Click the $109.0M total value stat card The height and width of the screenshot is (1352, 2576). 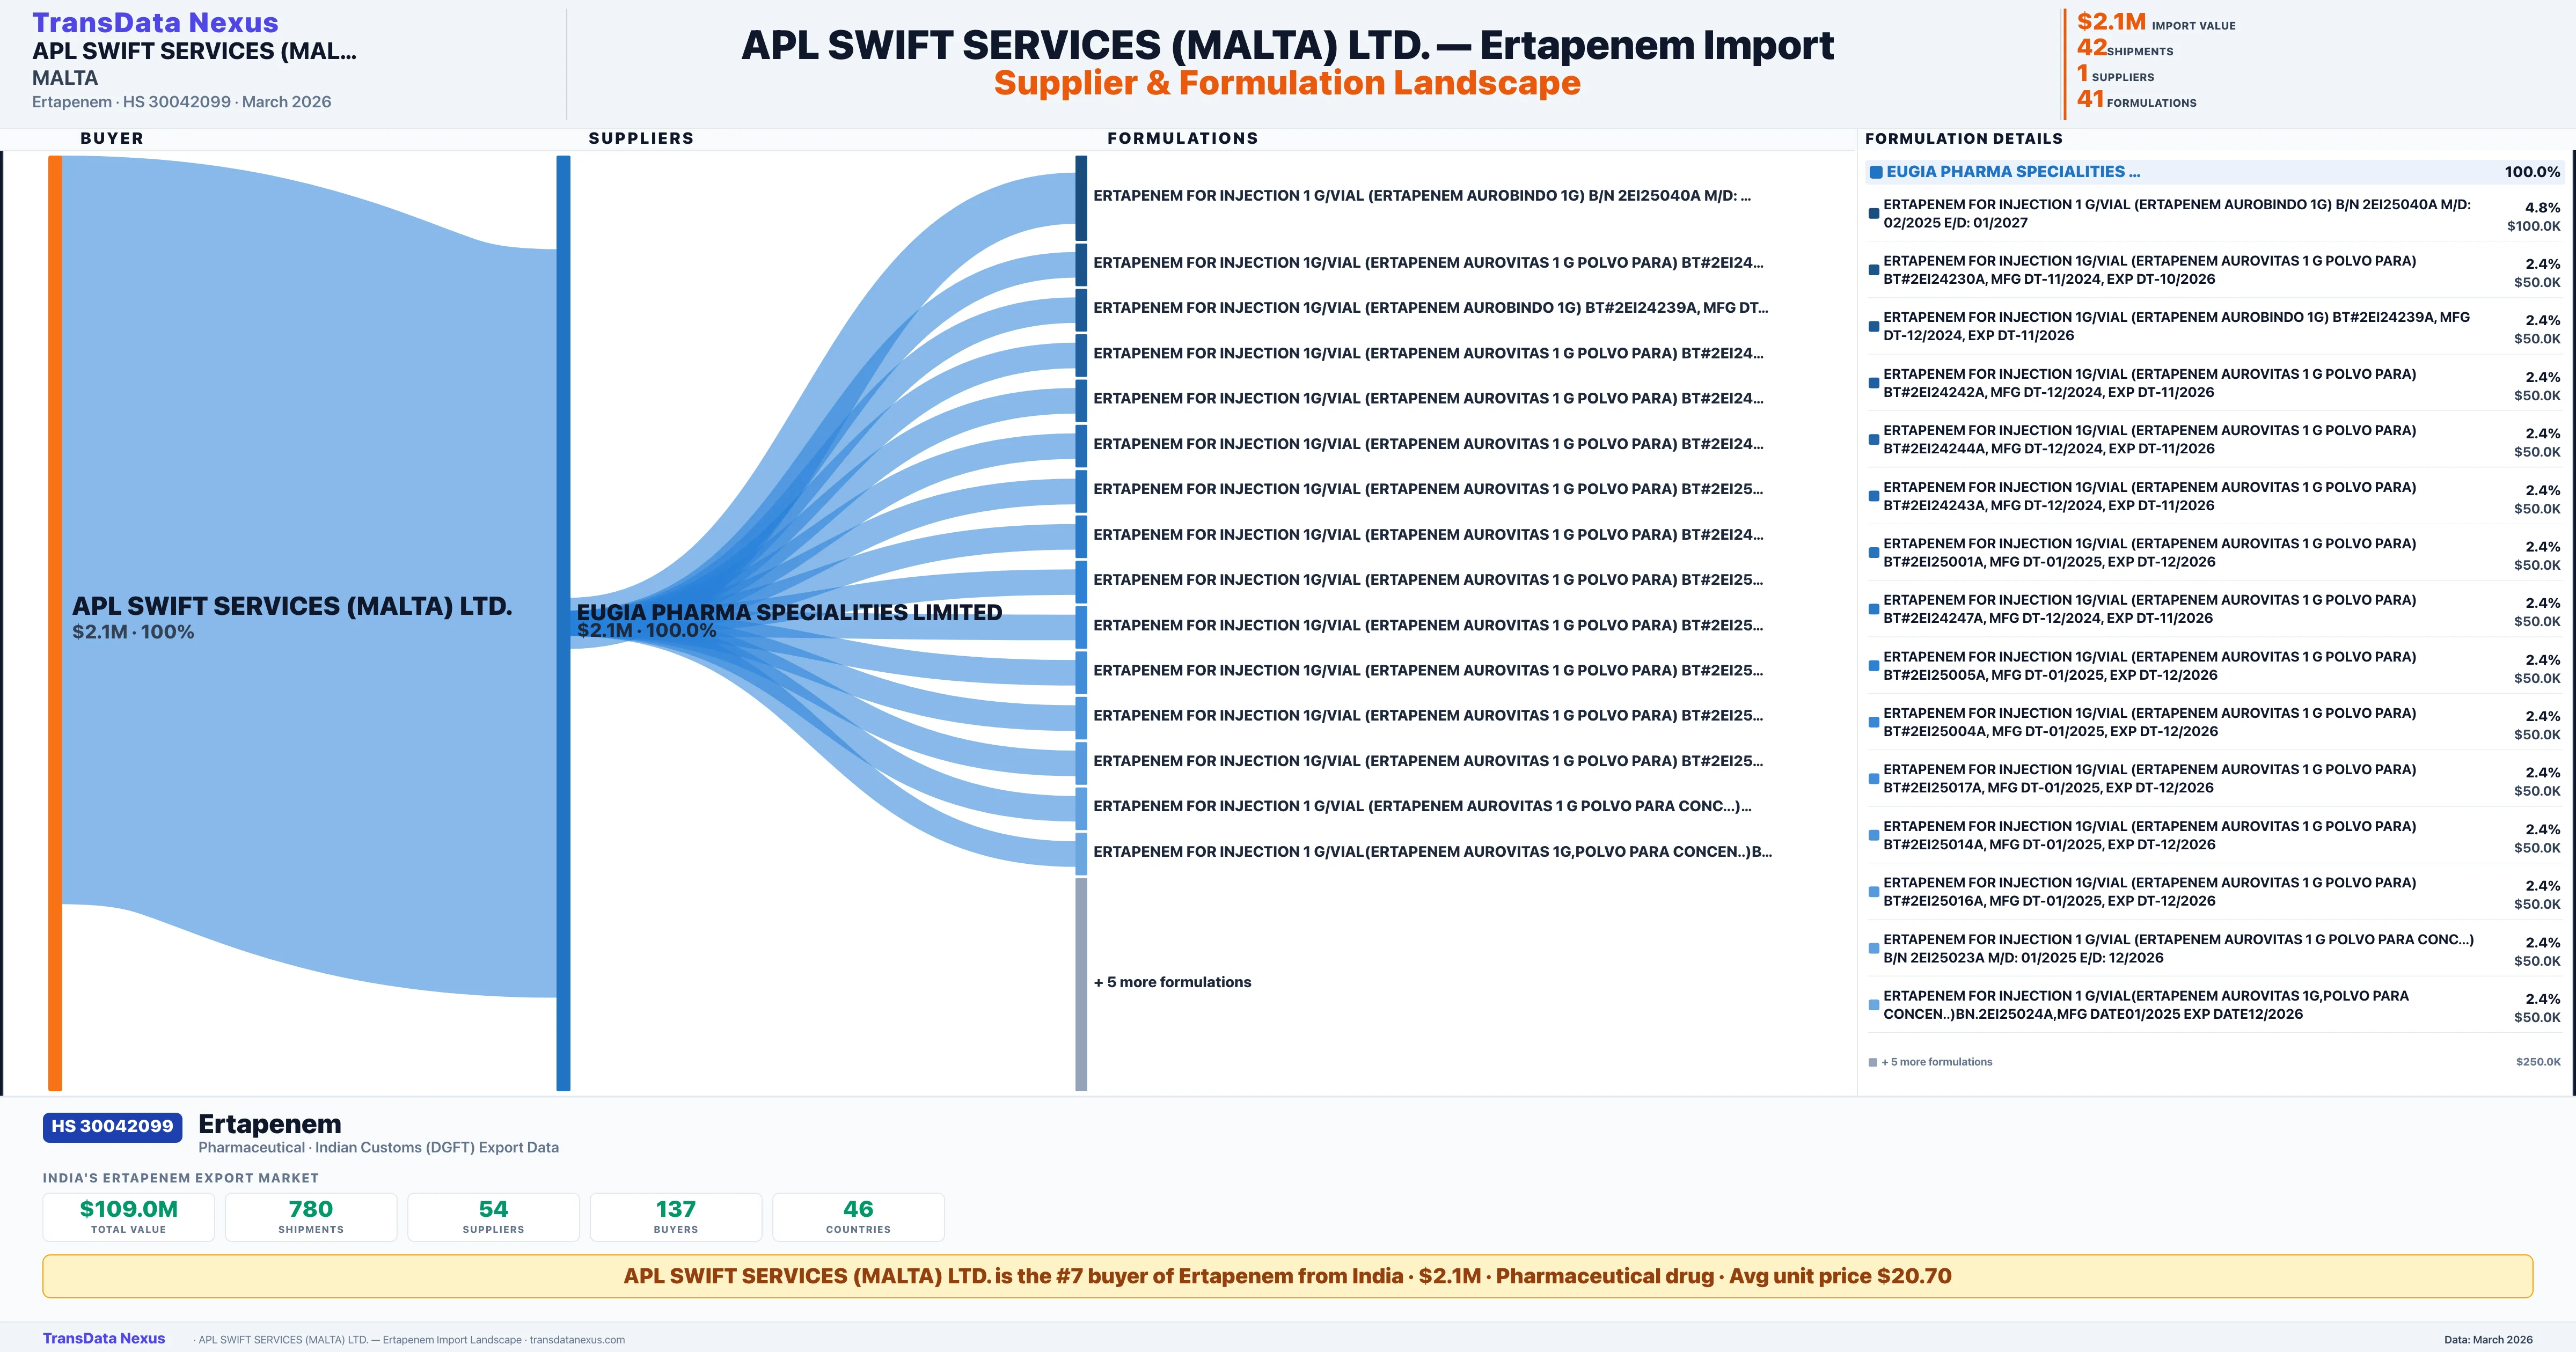click(128, 1216)
